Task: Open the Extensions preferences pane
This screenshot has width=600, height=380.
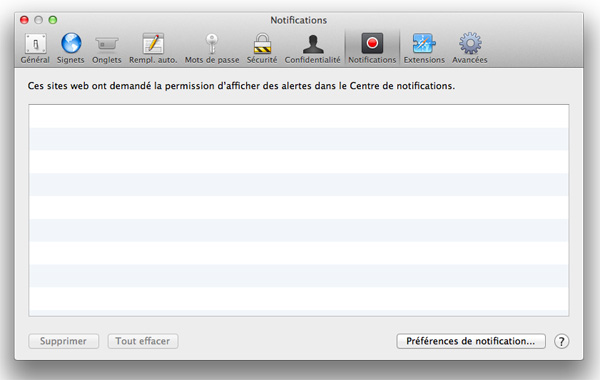Action: coord(424,48)
